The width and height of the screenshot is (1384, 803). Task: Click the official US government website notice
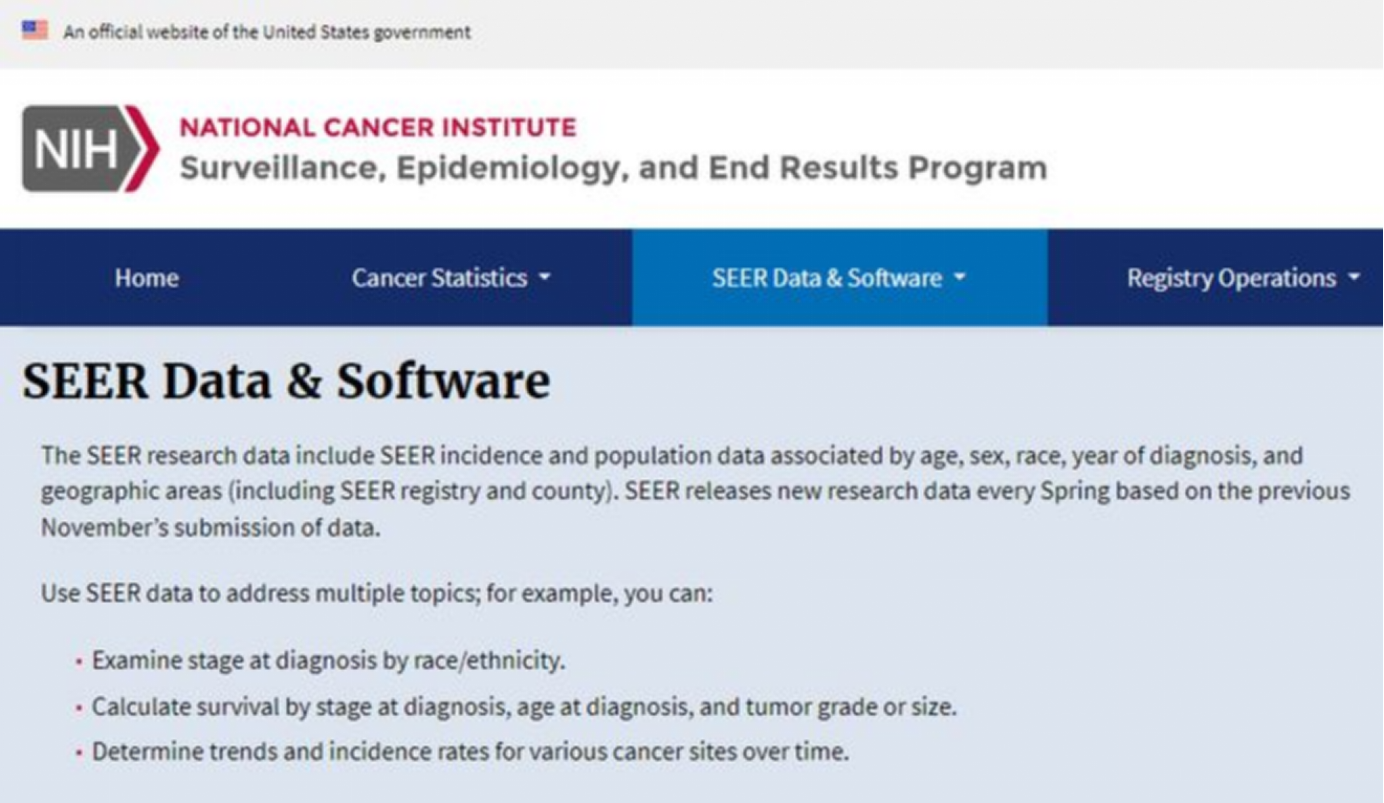(267, 32)
